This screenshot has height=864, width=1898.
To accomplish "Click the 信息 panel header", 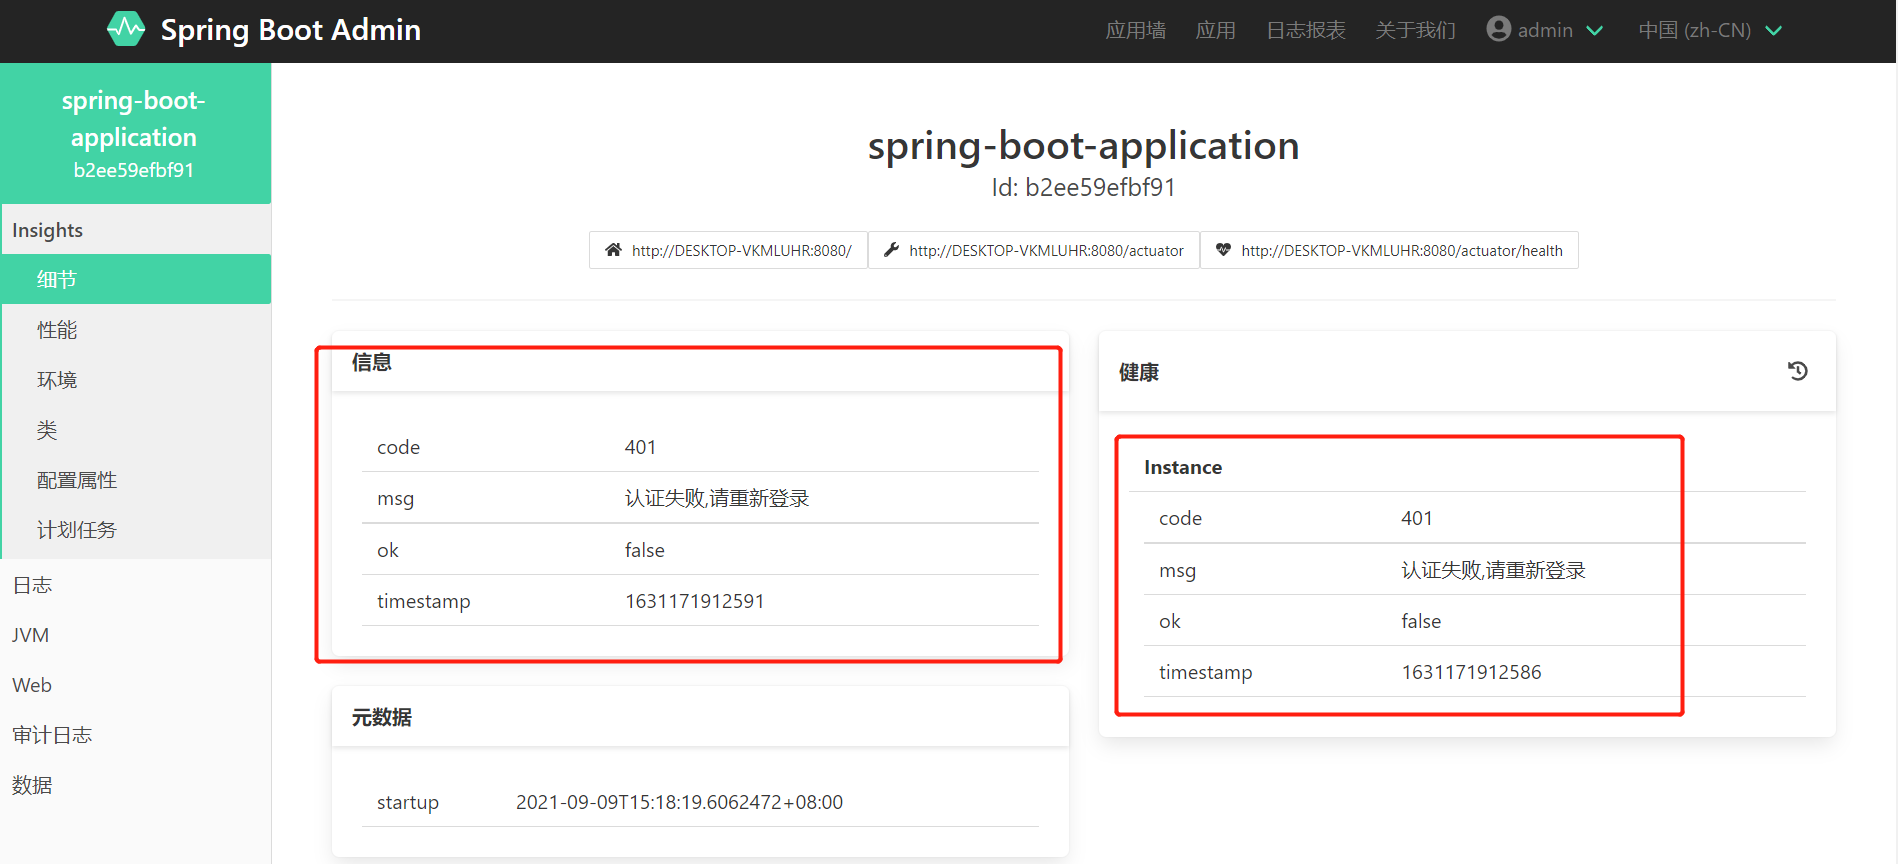I will coord(700,362).
